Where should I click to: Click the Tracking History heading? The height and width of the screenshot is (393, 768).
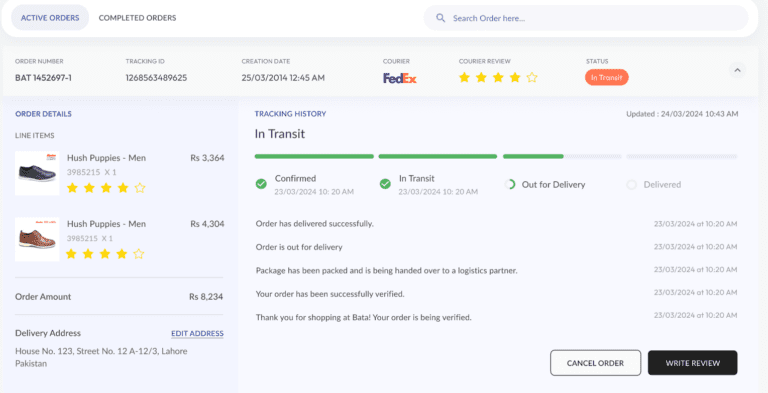pyautogui.click(x=290, y=114)
